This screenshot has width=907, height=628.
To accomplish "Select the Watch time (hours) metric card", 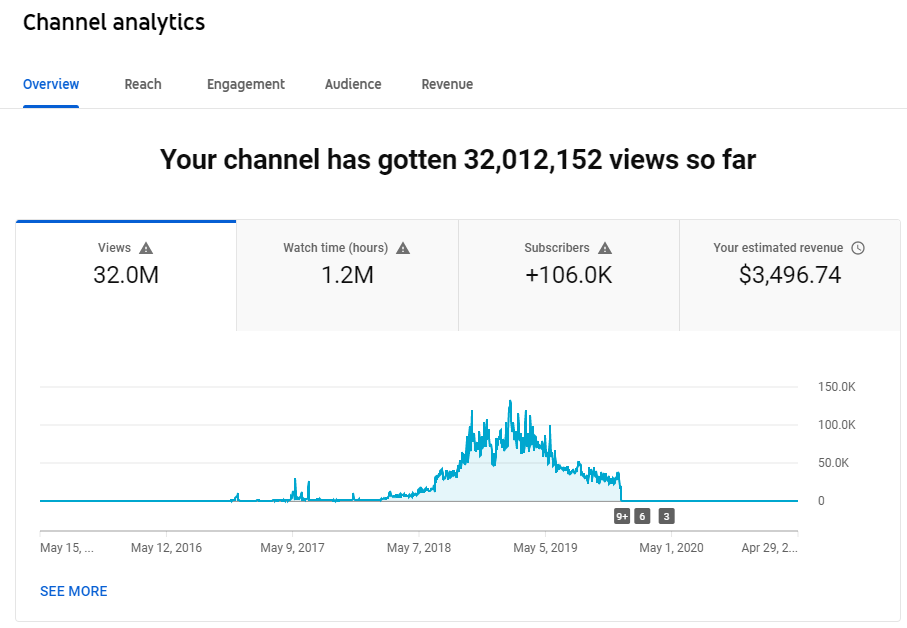I will 347,275.
